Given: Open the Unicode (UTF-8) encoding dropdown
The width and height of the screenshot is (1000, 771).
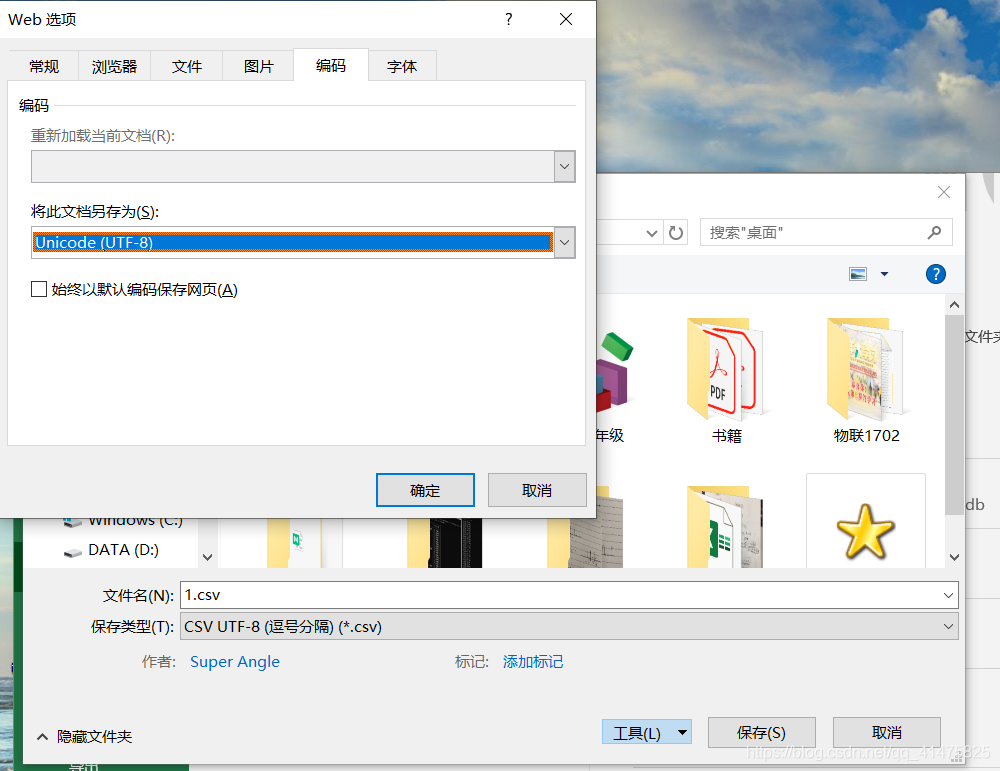Looking at the screenshot, I should click(564, 242).
